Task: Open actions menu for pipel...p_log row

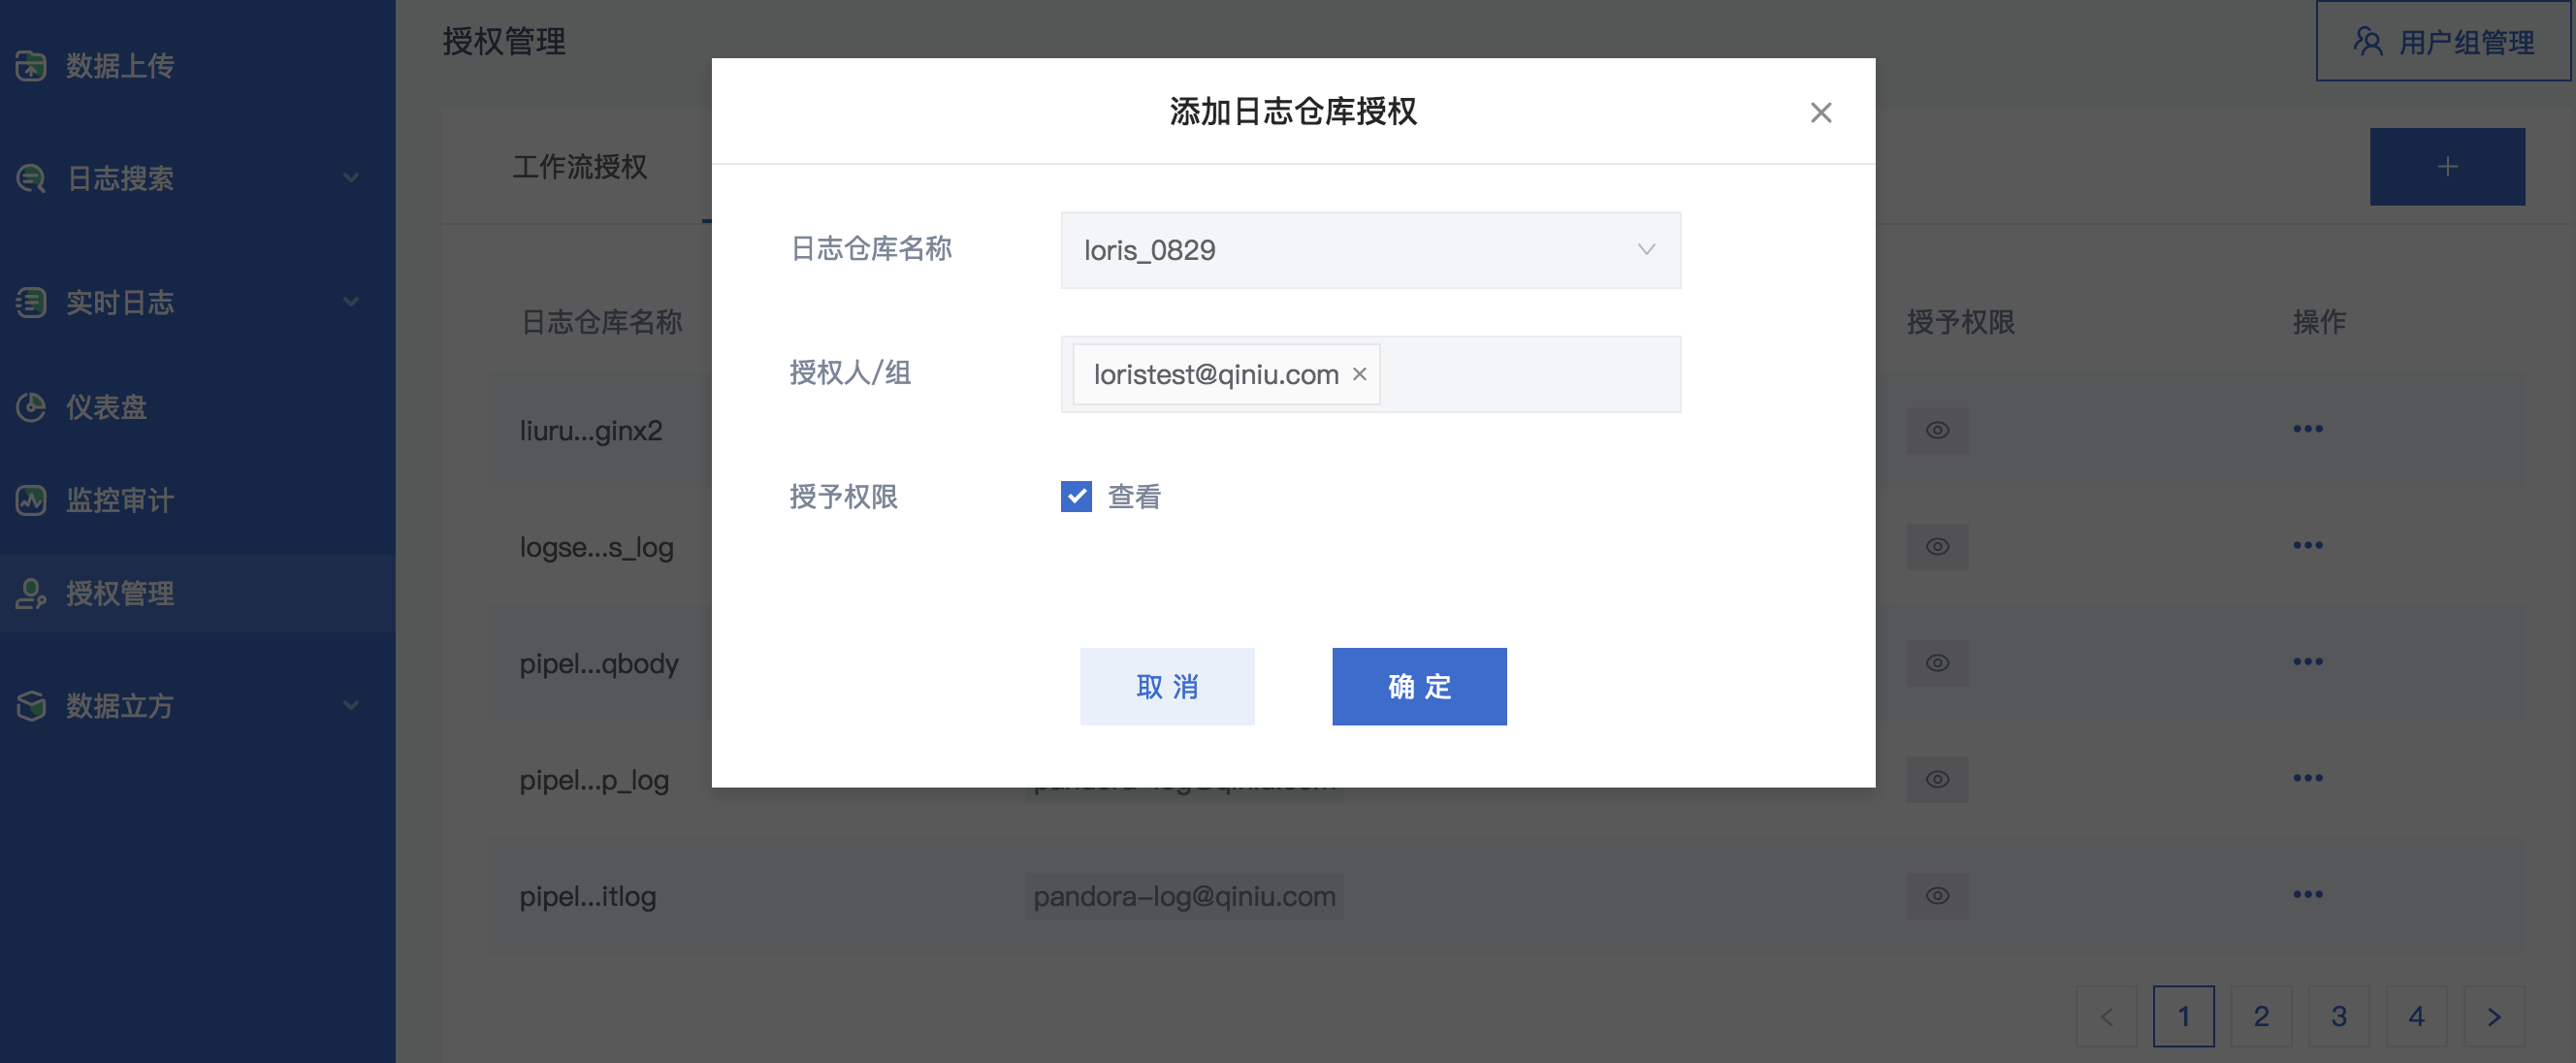Action: click(2308, 778)
